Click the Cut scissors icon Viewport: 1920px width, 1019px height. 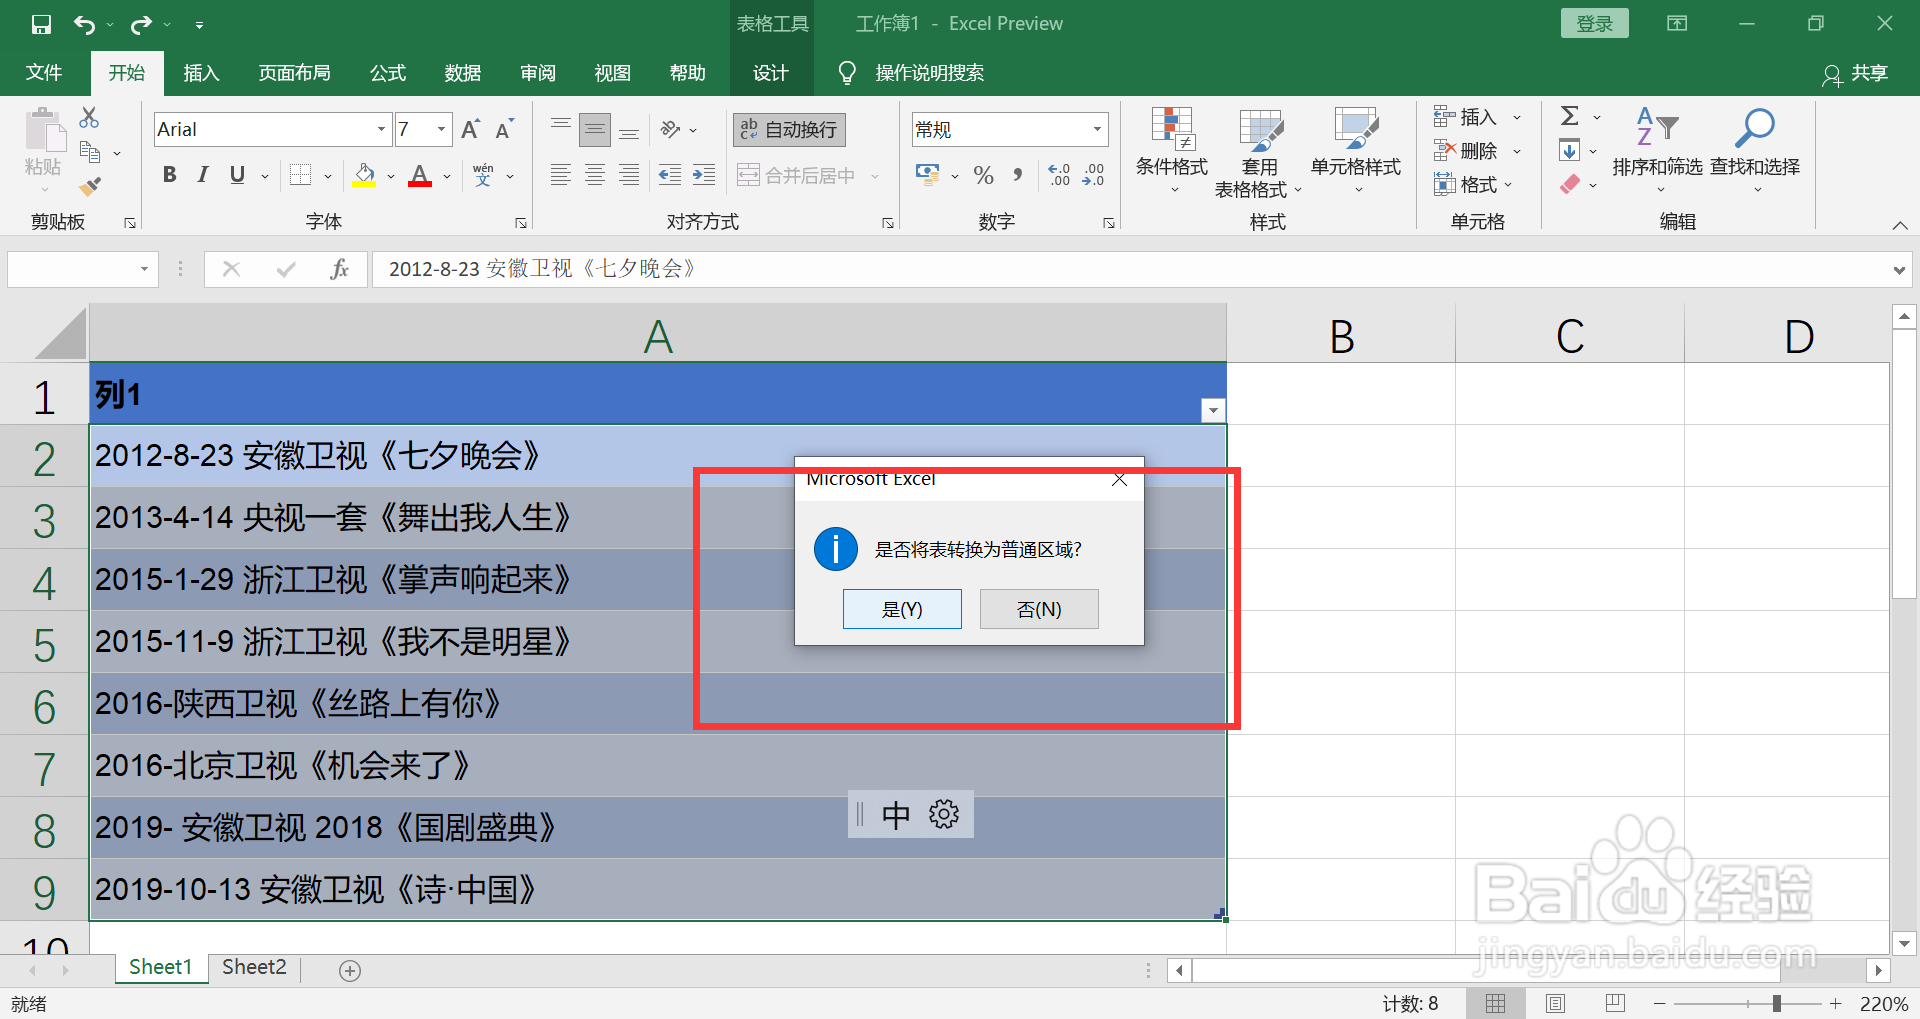(89, 118)
